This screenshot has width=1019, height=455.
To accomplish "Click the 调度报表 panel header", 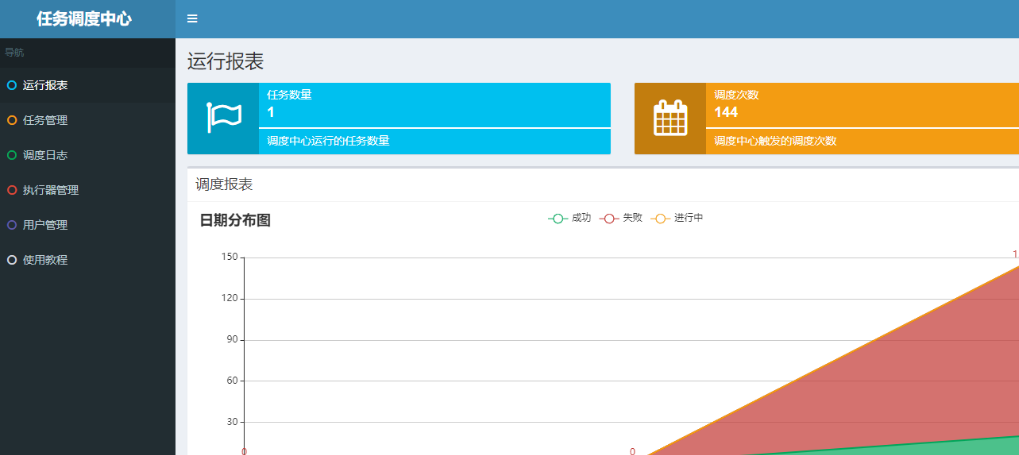I will pos(224,185).
